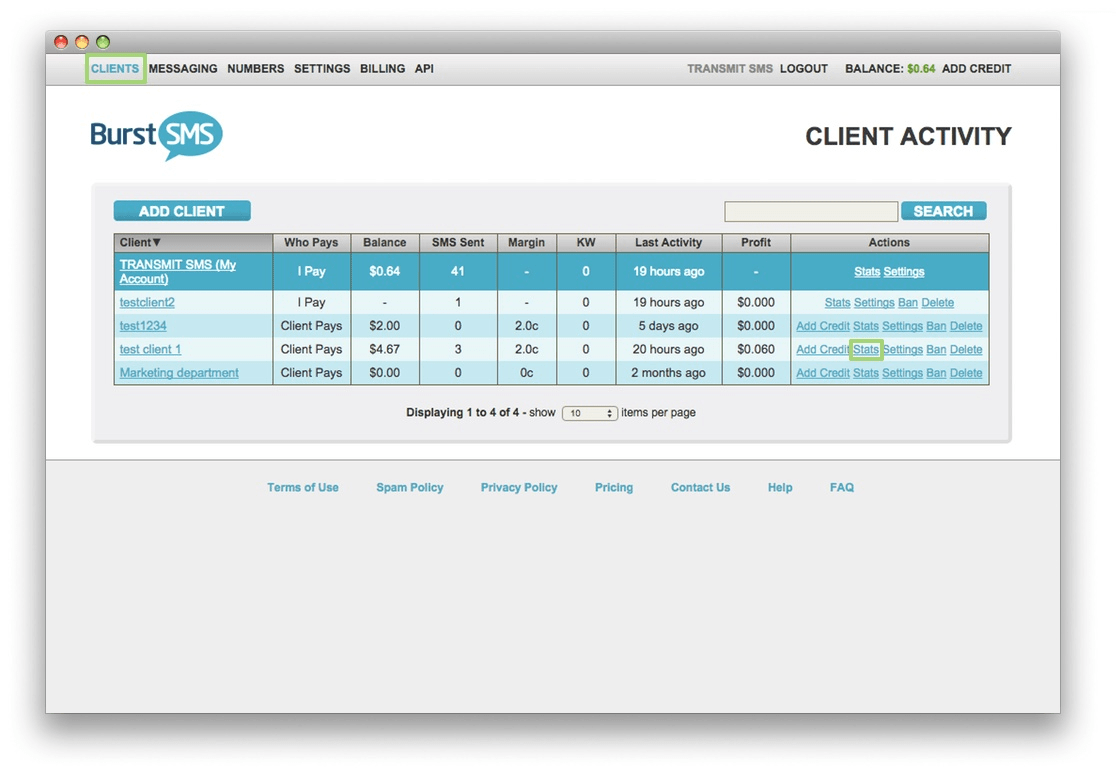Screen dimensions: 1116x776
Task: Ban the test1234 client
Action: coord(936,326)
